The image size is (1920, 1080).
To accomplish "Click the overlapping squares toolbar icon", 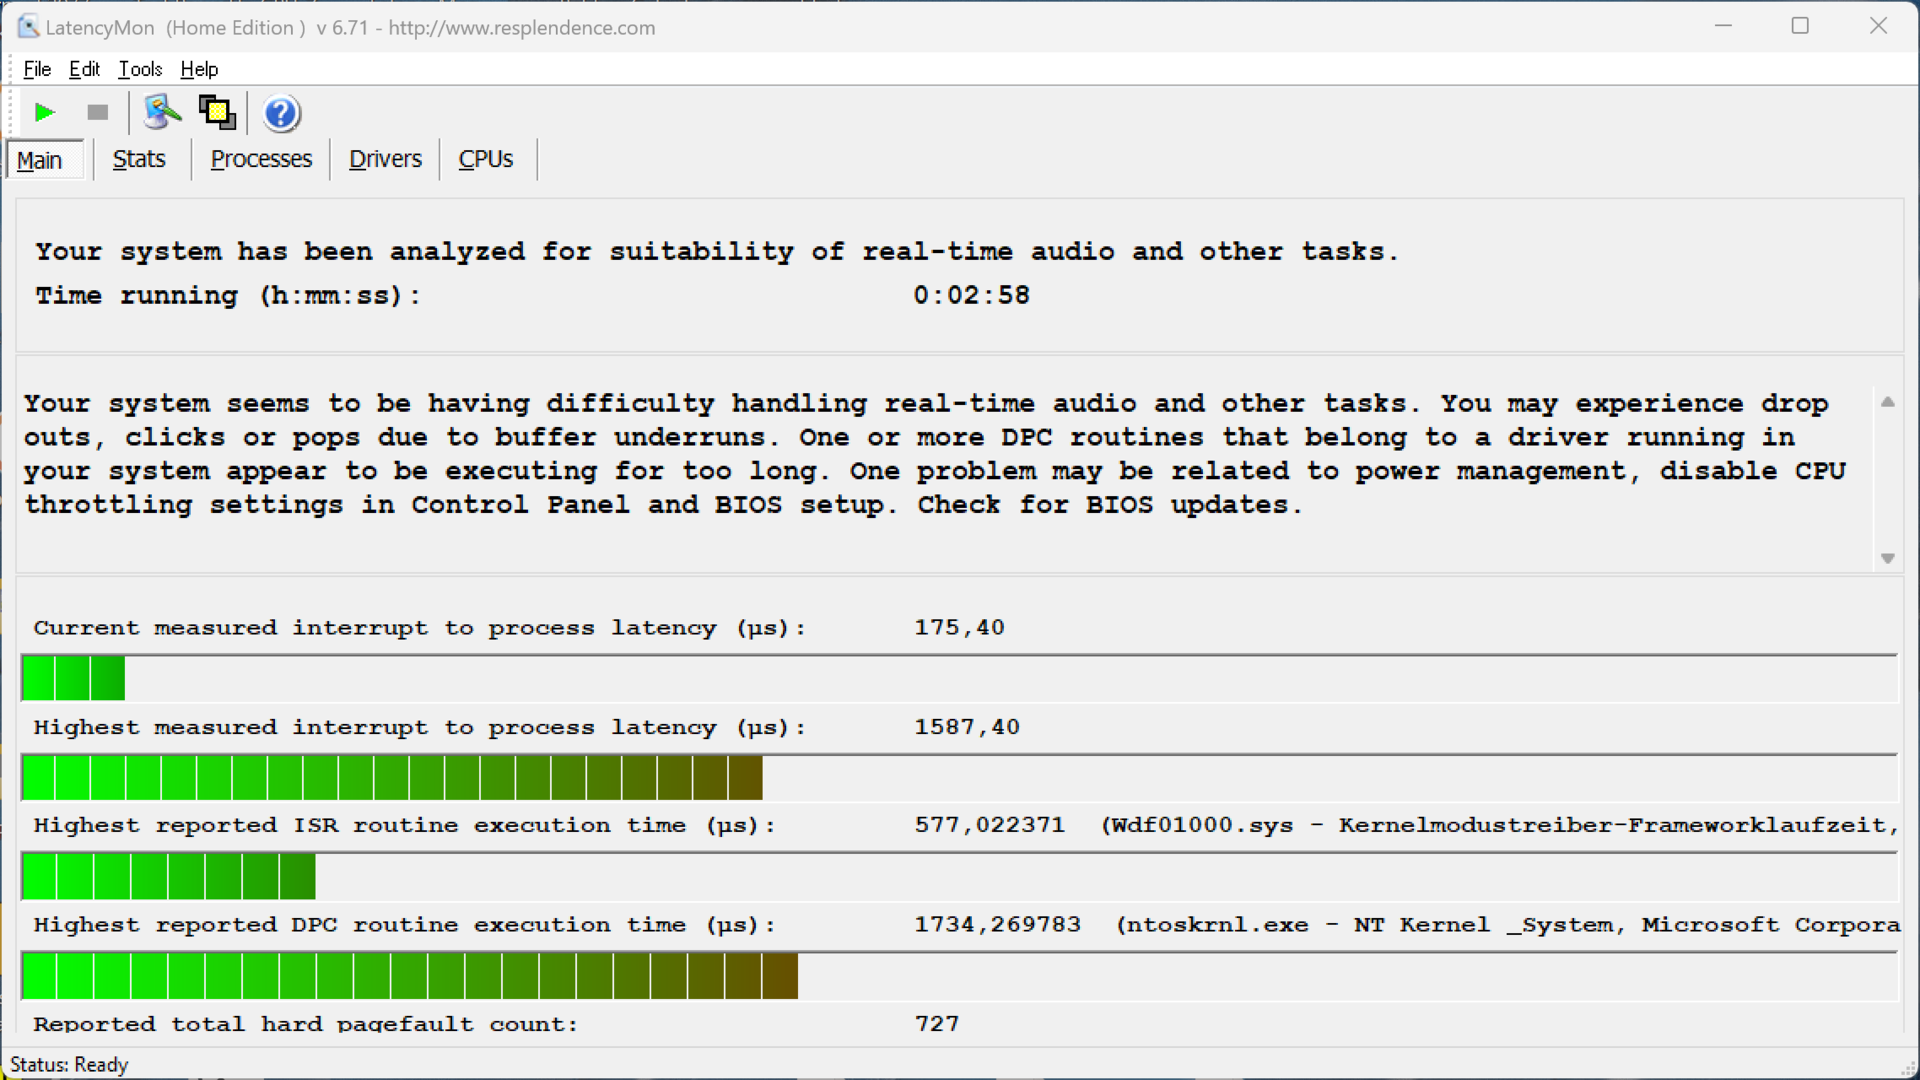I will (217, 112).
